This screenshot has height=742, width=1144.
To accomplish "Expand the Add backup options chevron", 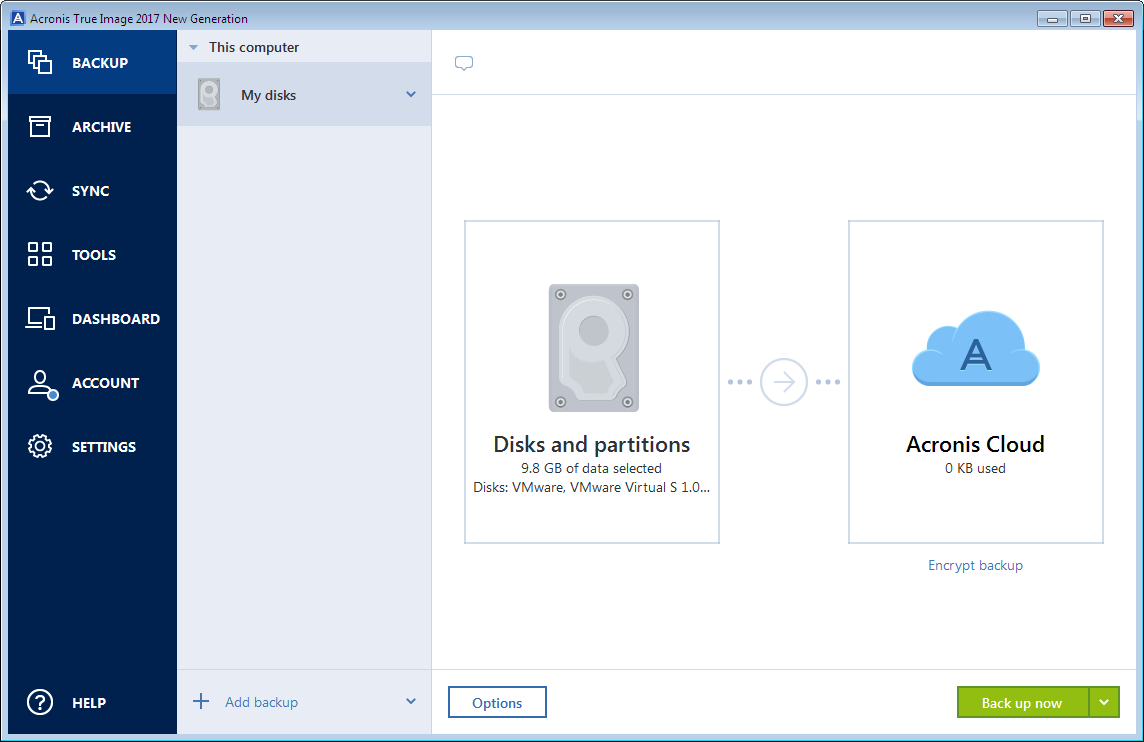I will pyautogui.click(x=410, y=702).
